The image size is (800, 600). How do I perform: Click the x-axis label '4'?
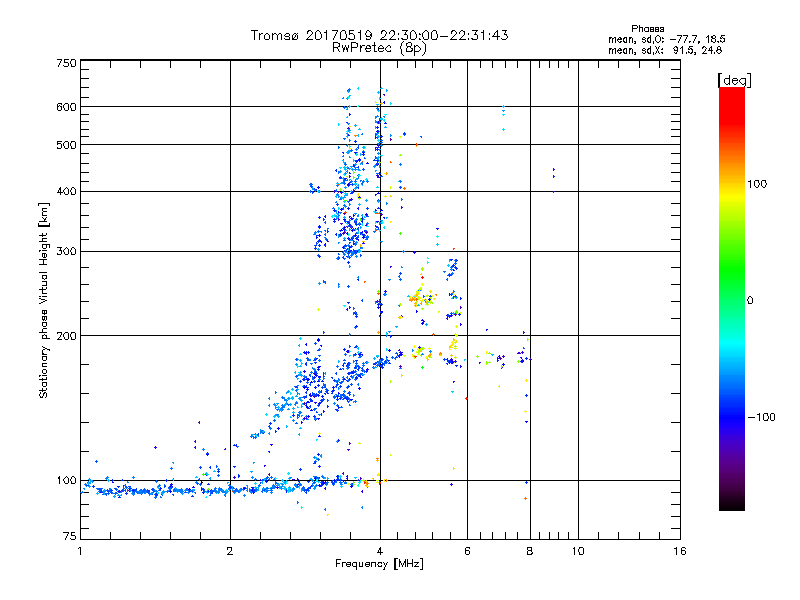380,551
